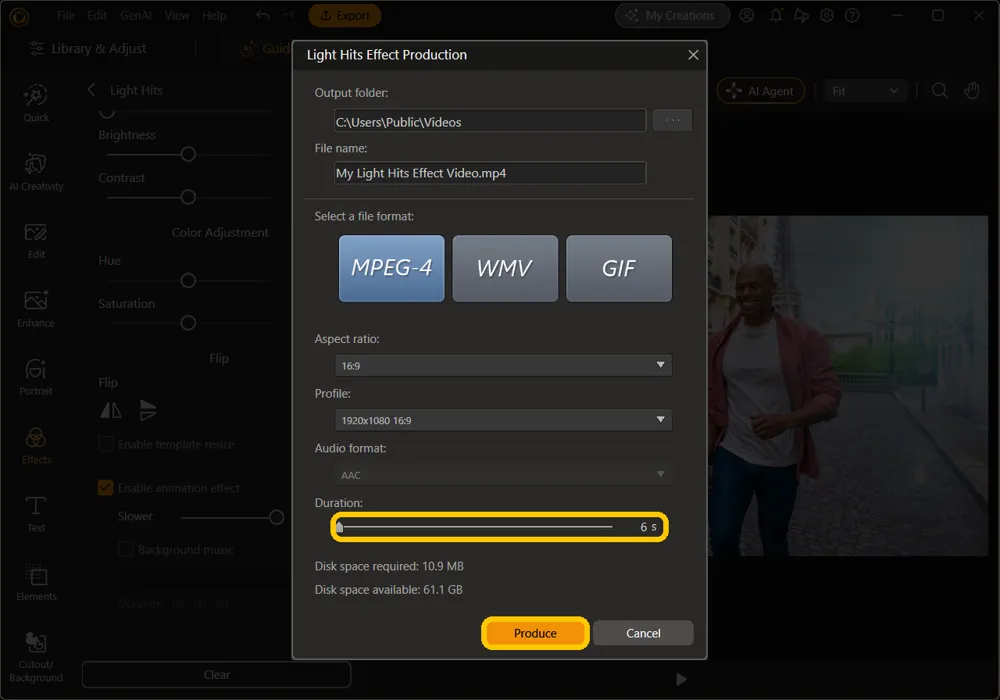Open the Help menu

click(214, 15)
